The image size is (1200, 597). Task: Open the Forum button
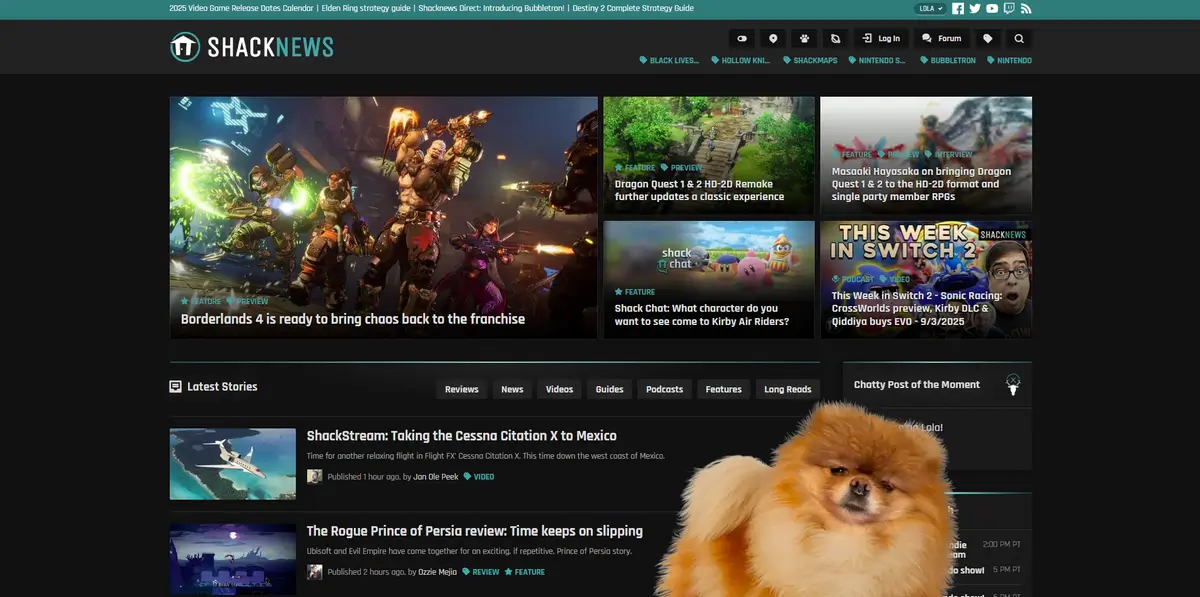[x=942, y=39]
